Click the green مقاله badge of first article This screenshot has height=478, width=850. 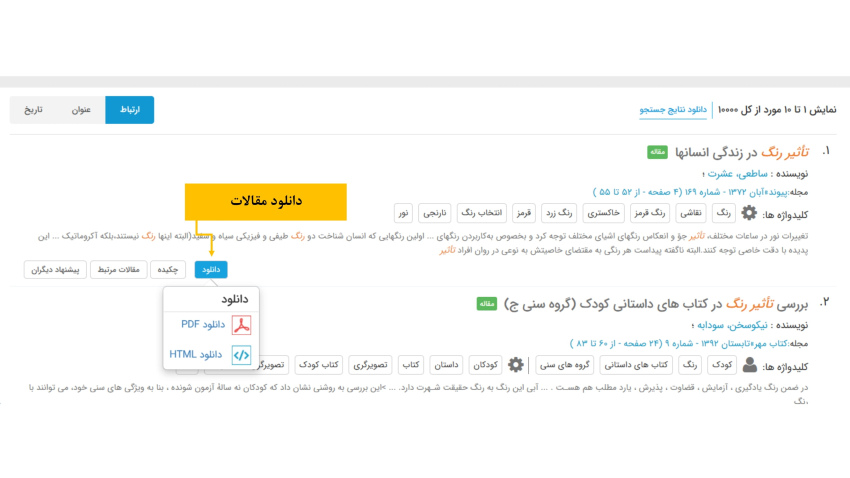pyautogui.click(x=657, y=152)
